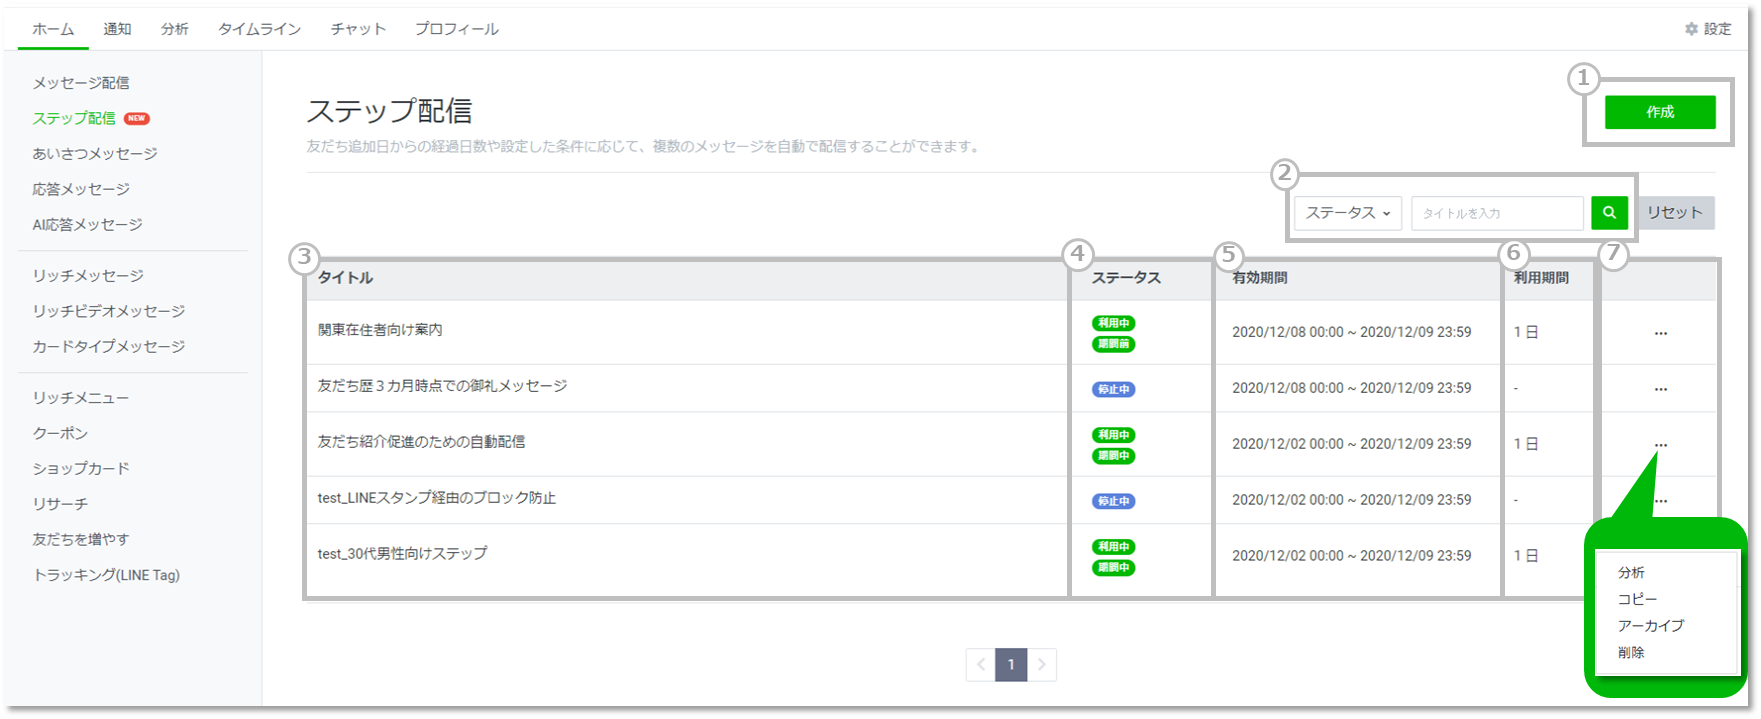Go to the next page arrow in pagination
Viewport: 1761px width, 719px height.
pyautogui.click(x=1042, y=664)
